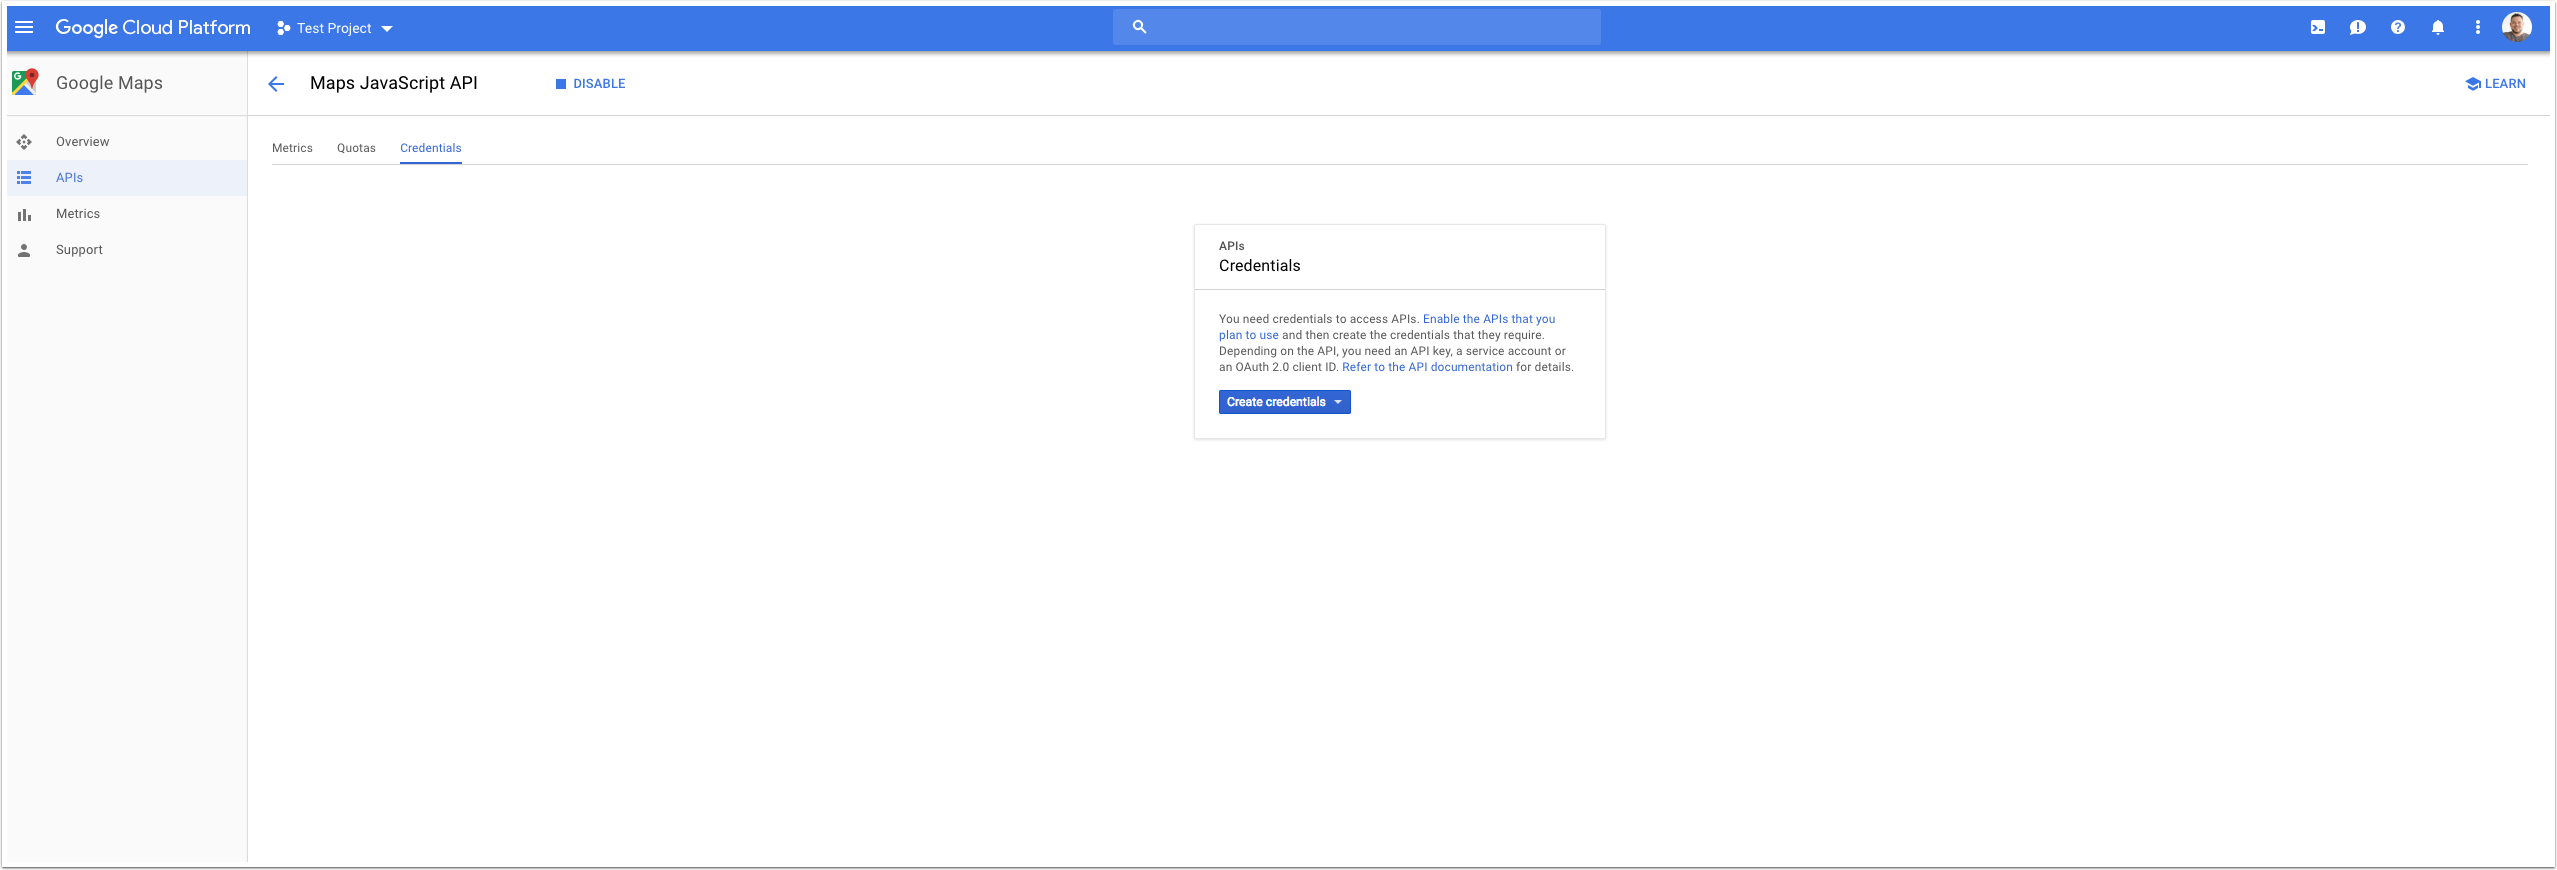Open the user account avatar

click(2517, 27)
